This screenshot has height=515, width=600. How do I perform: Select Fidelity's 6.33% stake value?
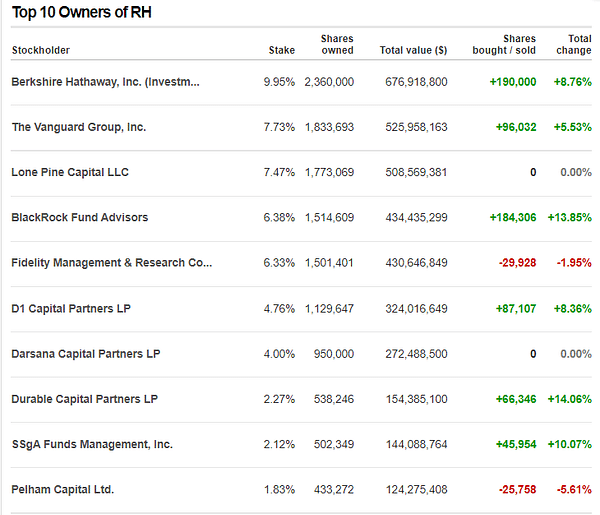coord(279,262)
